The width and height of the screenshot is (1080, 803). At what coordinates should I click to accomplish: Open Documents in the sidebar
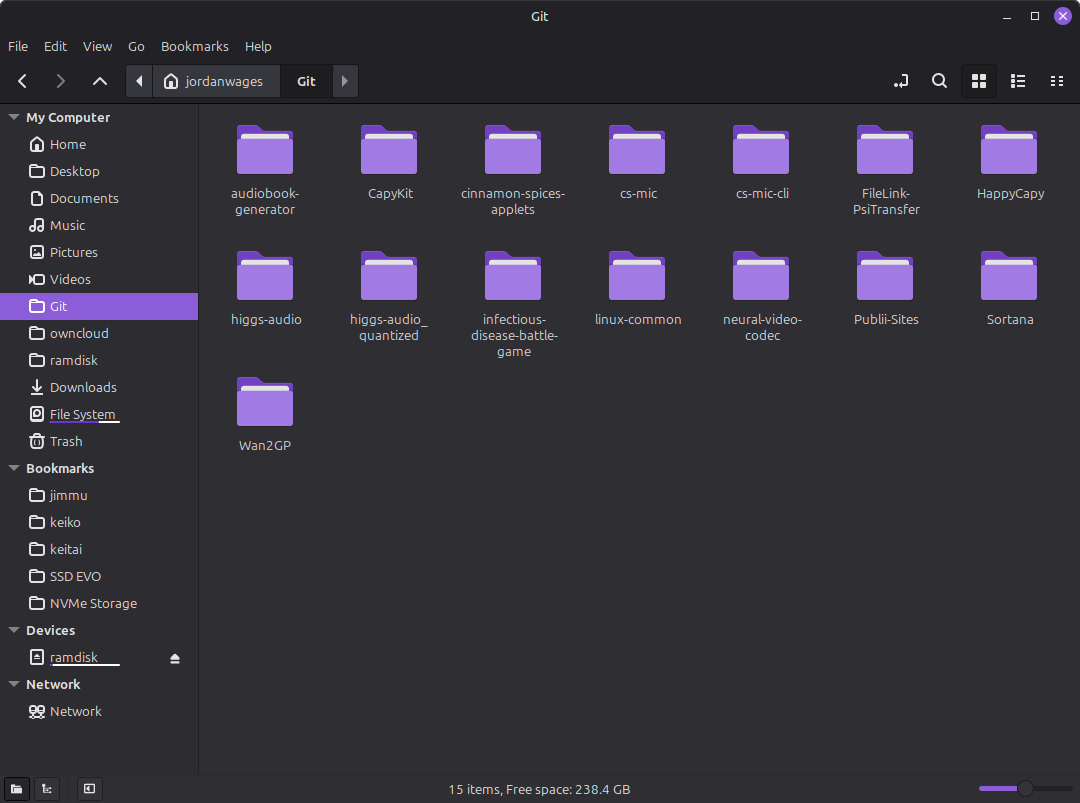click(x=99, y=198)
